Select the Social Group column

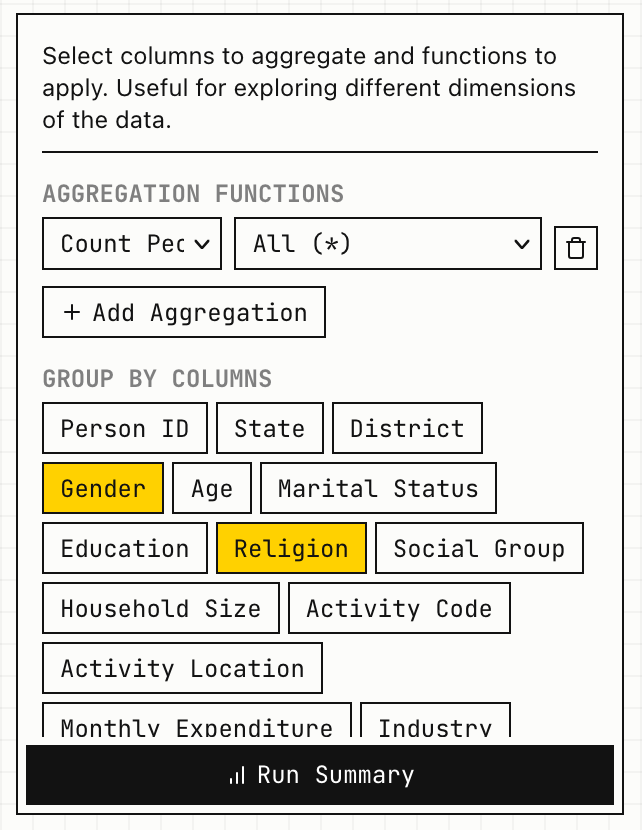pyautogui.click(x=479, y=549)
